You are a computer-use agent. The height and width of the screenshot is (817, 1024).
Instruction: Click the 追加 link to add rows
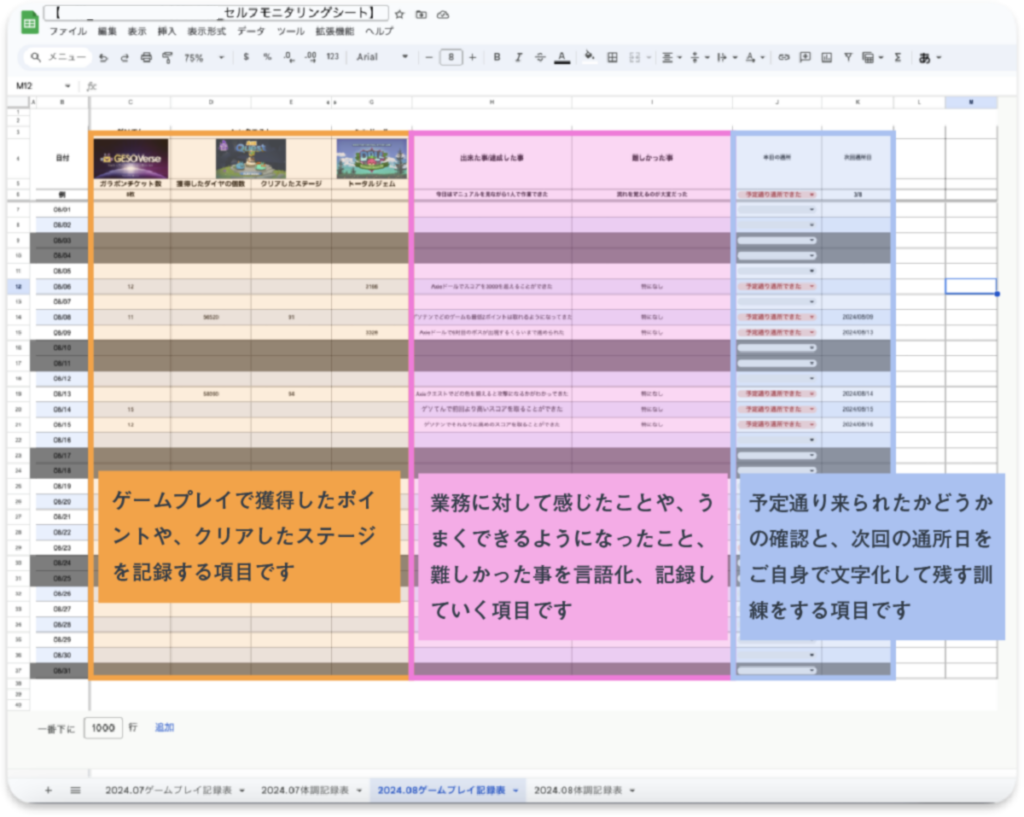click(x=164, y=727)
